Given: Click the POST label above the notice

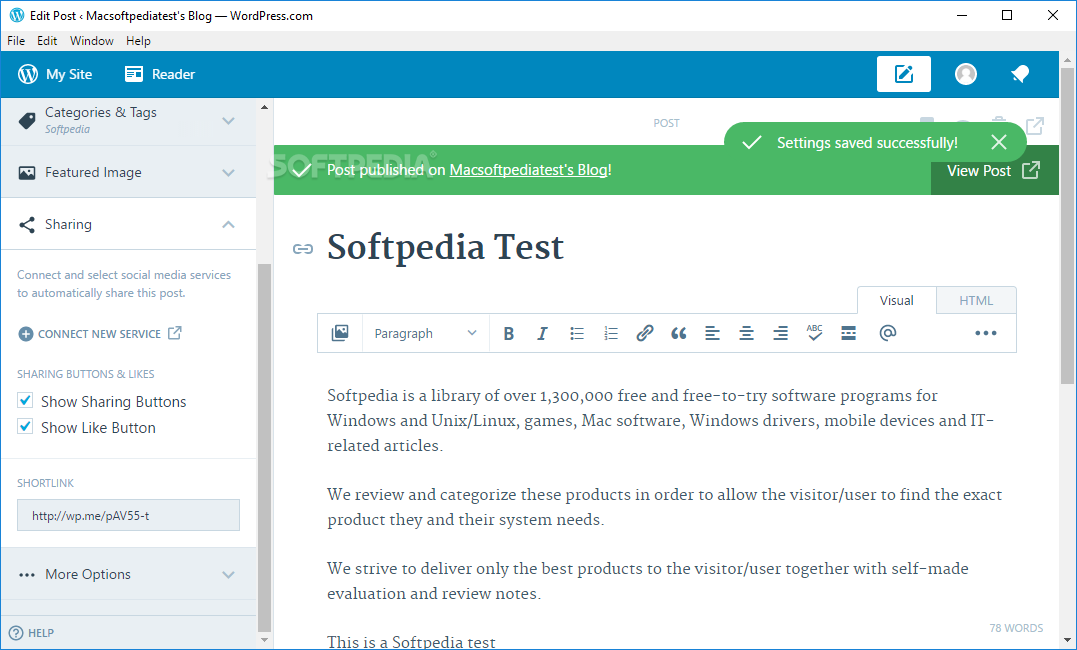Looking at the screenshot, I should coord(666,123).
